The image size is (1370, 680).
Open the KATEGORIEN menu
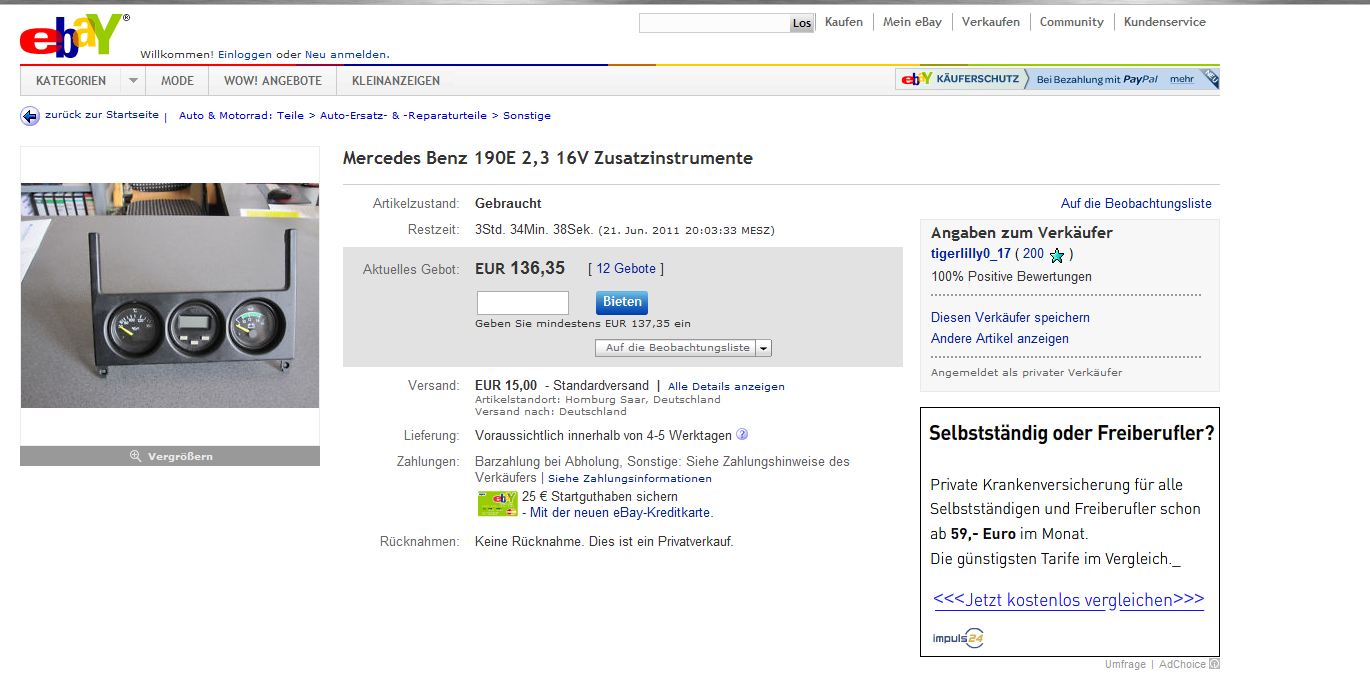(x=71, y=81)
